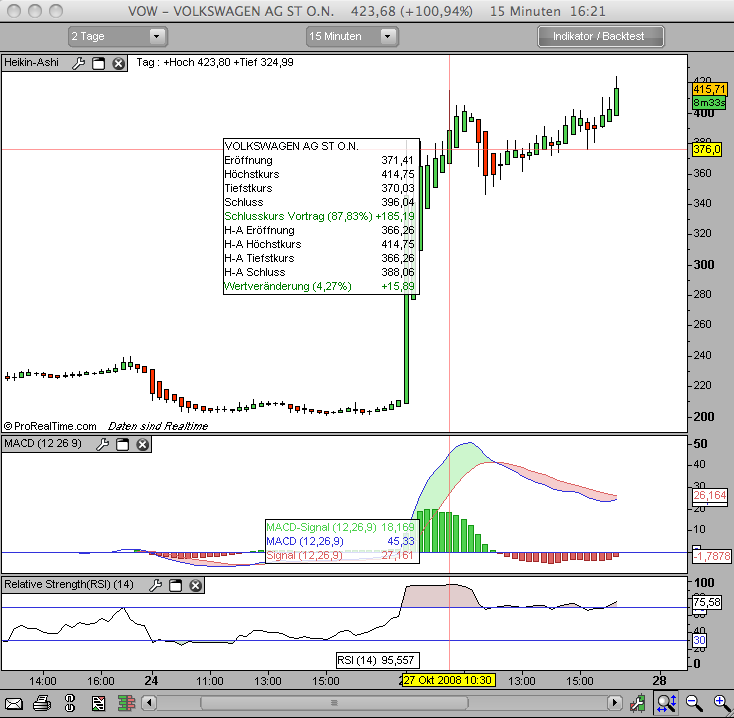Viewport: 734px width, 718px height.
Task: Click the Indikator / Backtest button
Action: pos(601,37)
